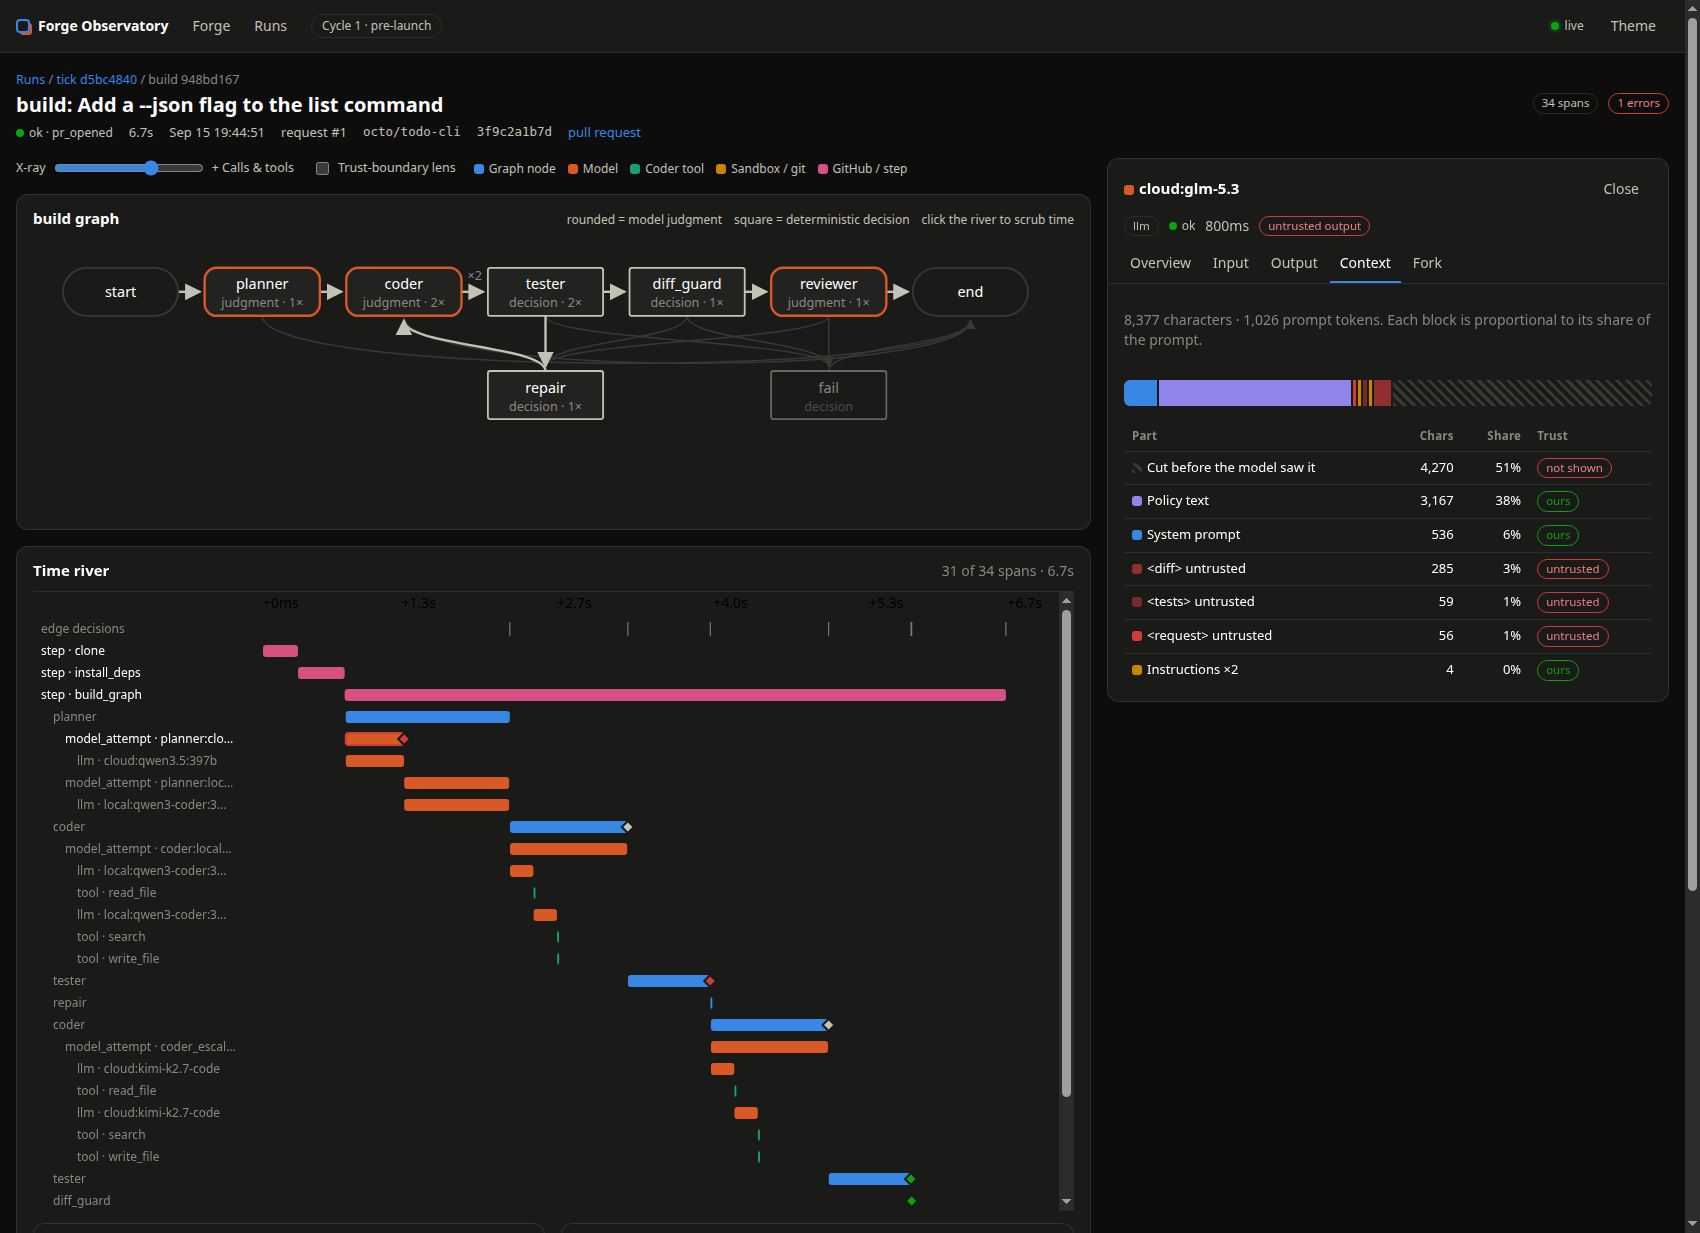Select the coder judgment node
The height and width of the screenshot is (1233, 1700).
click(x=404, y=292)
